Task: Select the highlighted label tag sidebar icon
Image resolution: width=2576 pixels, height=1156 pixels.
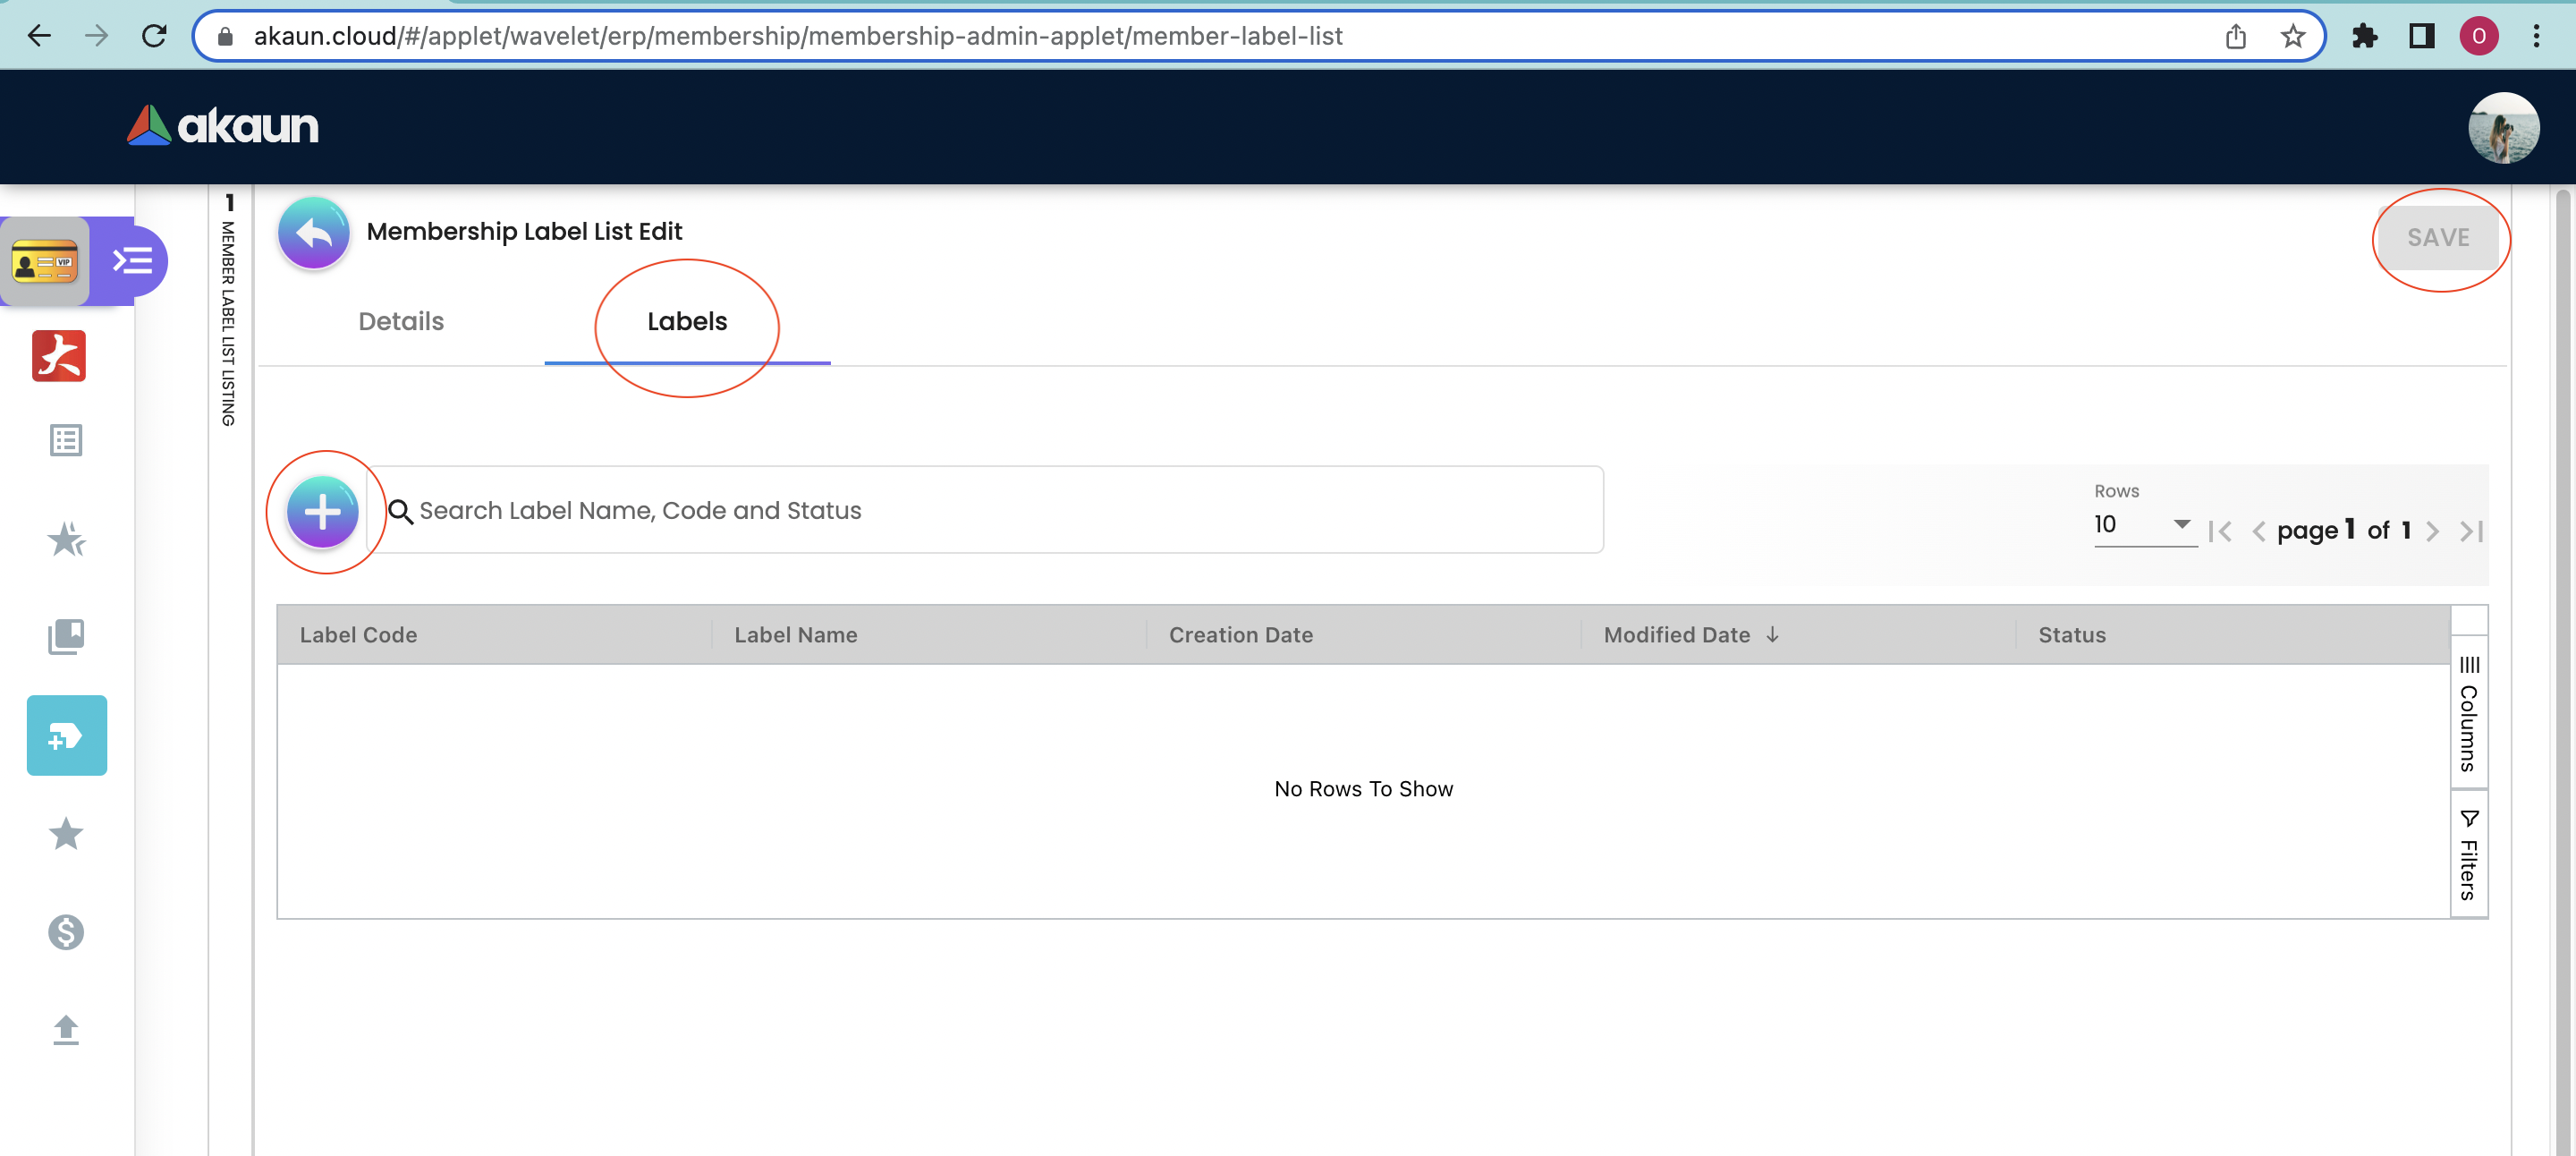Action: click(66, 736)
